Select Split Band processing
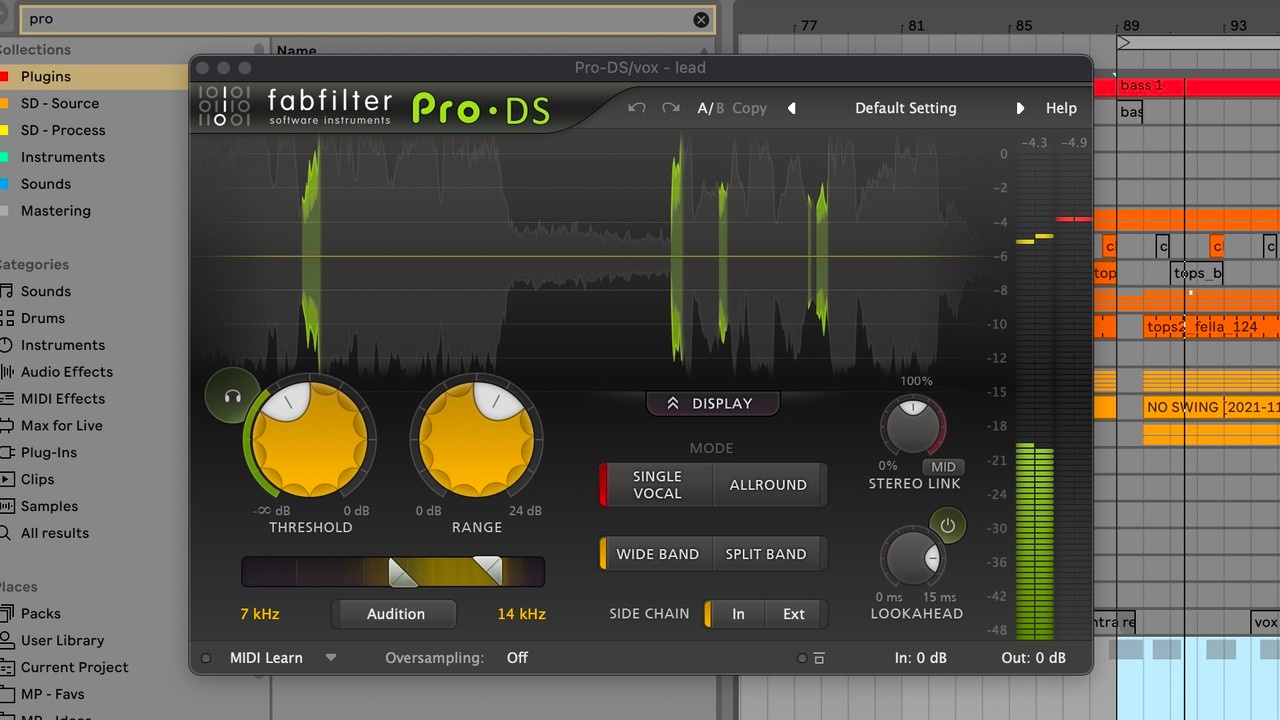This screenshot has height=720, width=1280. (x=766, y=554)
